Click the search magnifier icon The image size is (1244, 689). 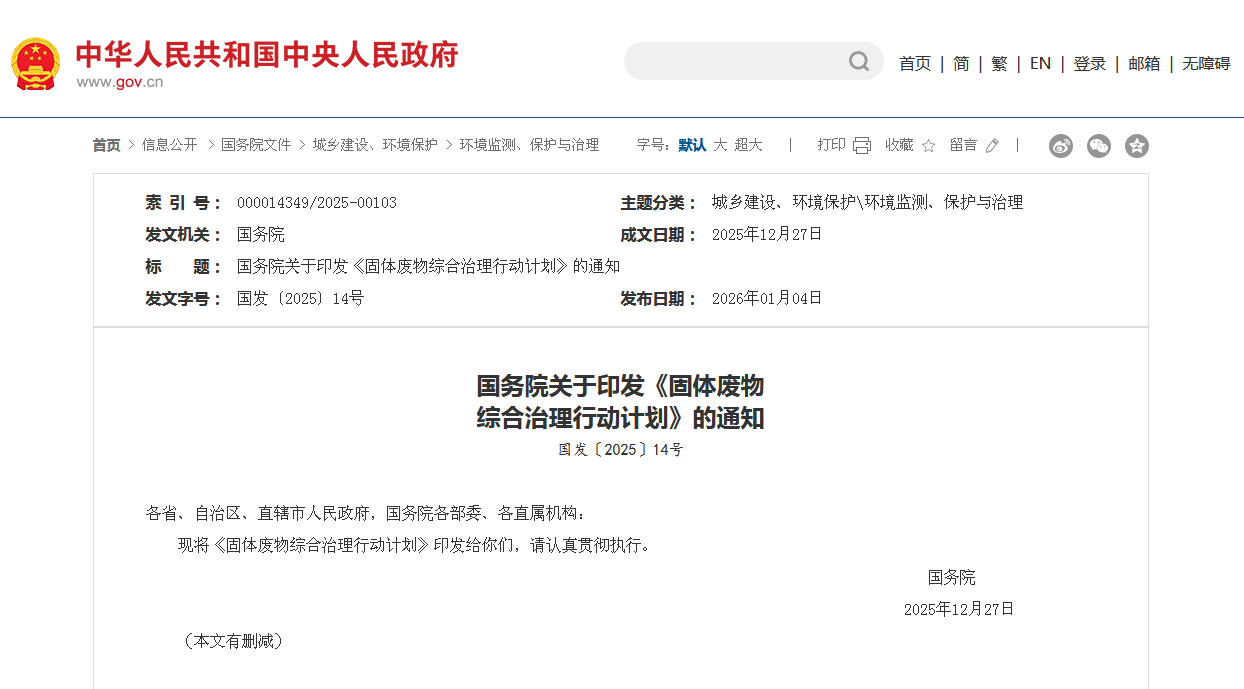[x=858, y=62]
